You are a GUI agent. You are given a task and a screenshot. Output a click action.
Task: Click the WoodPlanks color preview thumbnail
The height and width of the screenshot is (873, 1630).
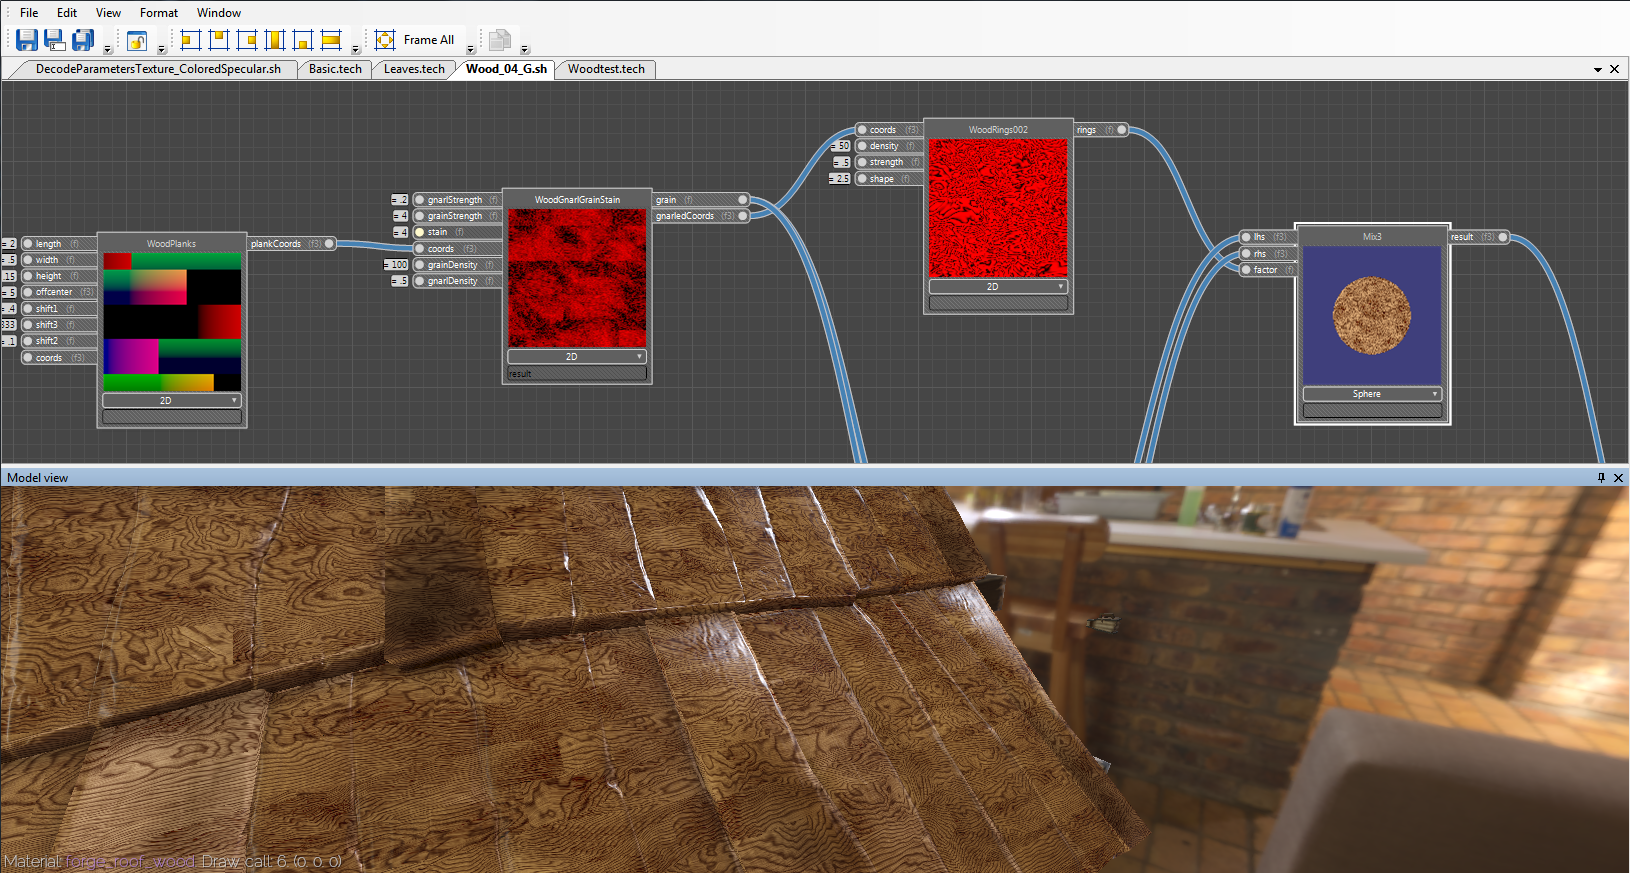[x=172, y=322]
